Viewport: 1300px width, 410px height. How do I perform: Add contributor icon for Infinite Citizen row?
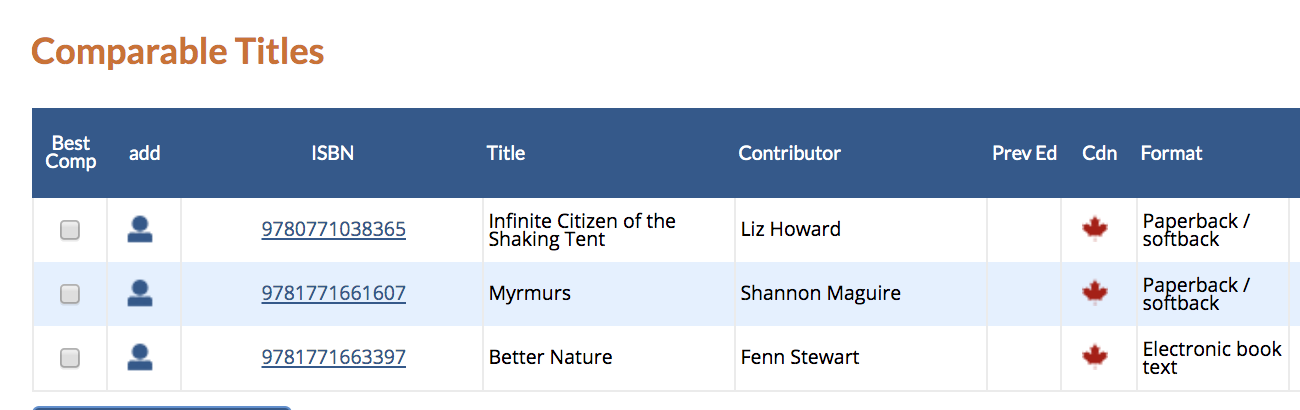[x=140, y=230]
